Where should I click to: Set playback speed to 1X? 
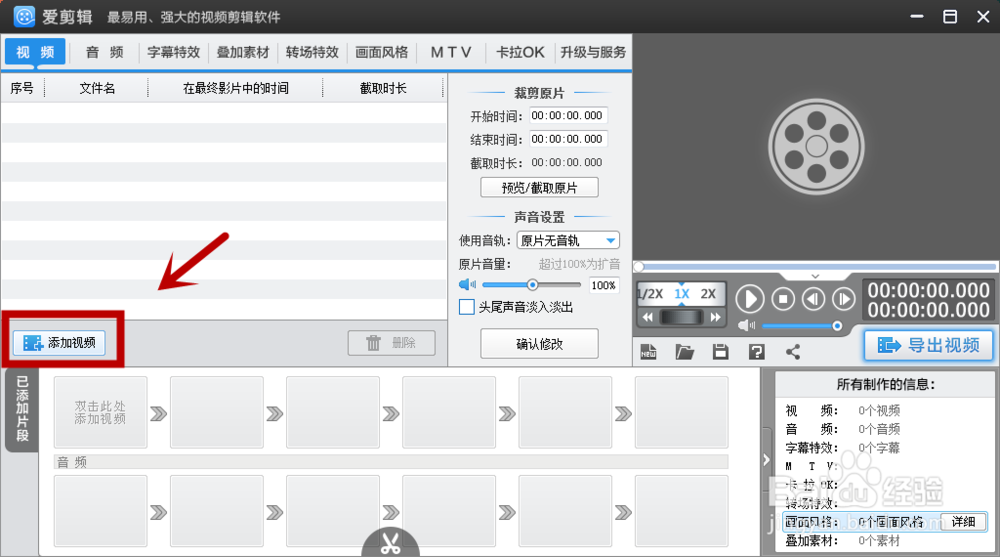[682, 293]
